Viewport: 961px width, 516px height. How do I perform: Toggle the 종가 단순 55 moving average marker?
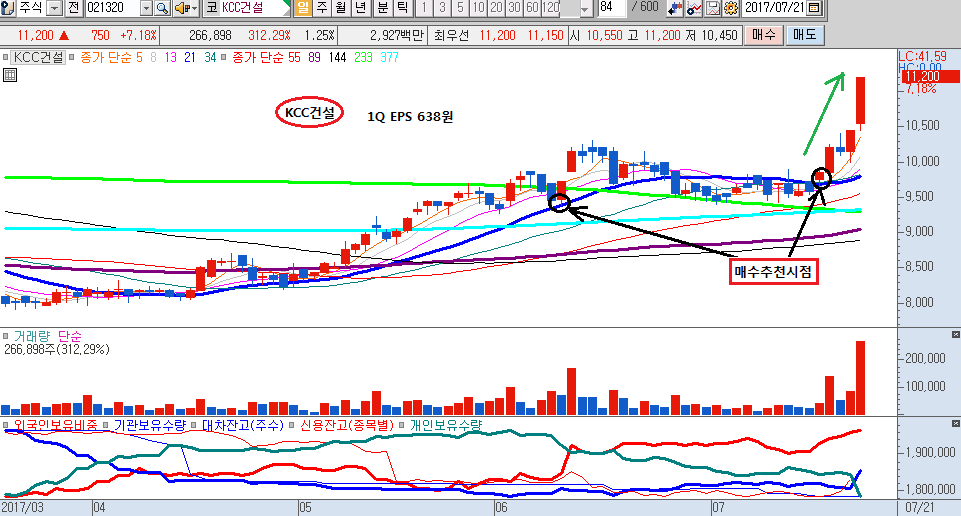[x=224, y=58]
